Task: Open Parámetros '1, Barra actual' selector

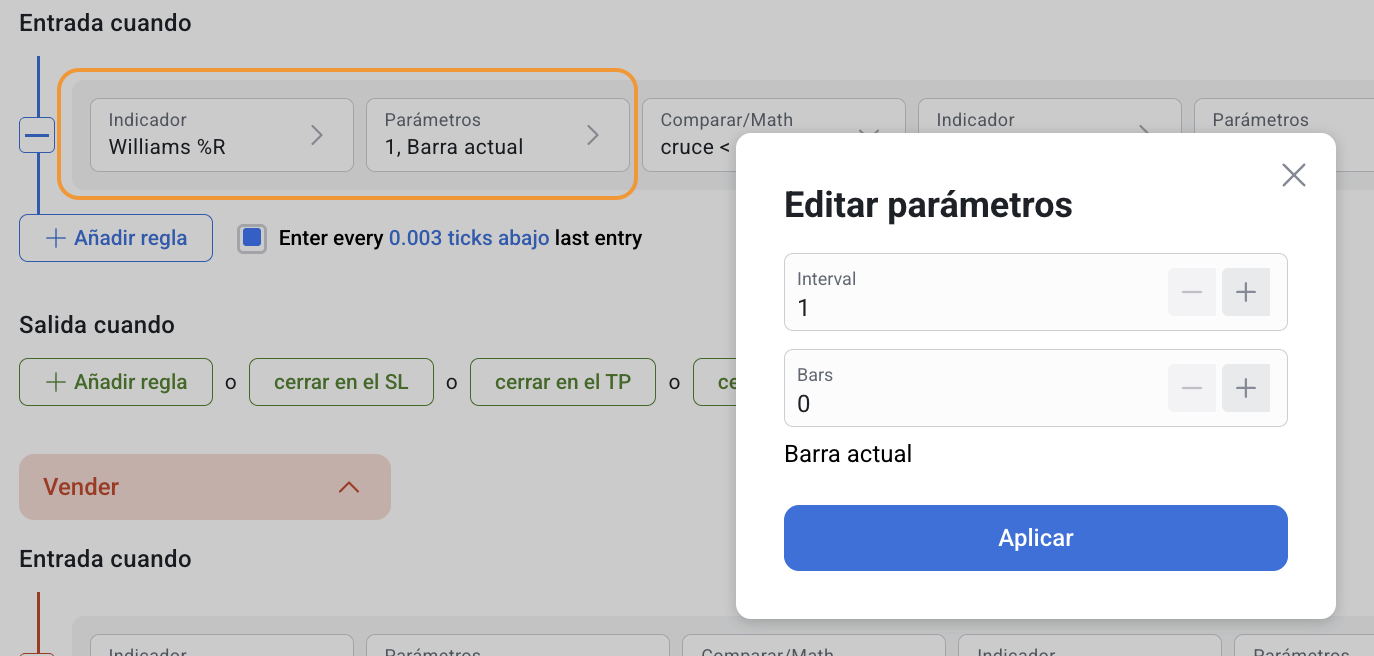Action: click(x=498, y=135)
